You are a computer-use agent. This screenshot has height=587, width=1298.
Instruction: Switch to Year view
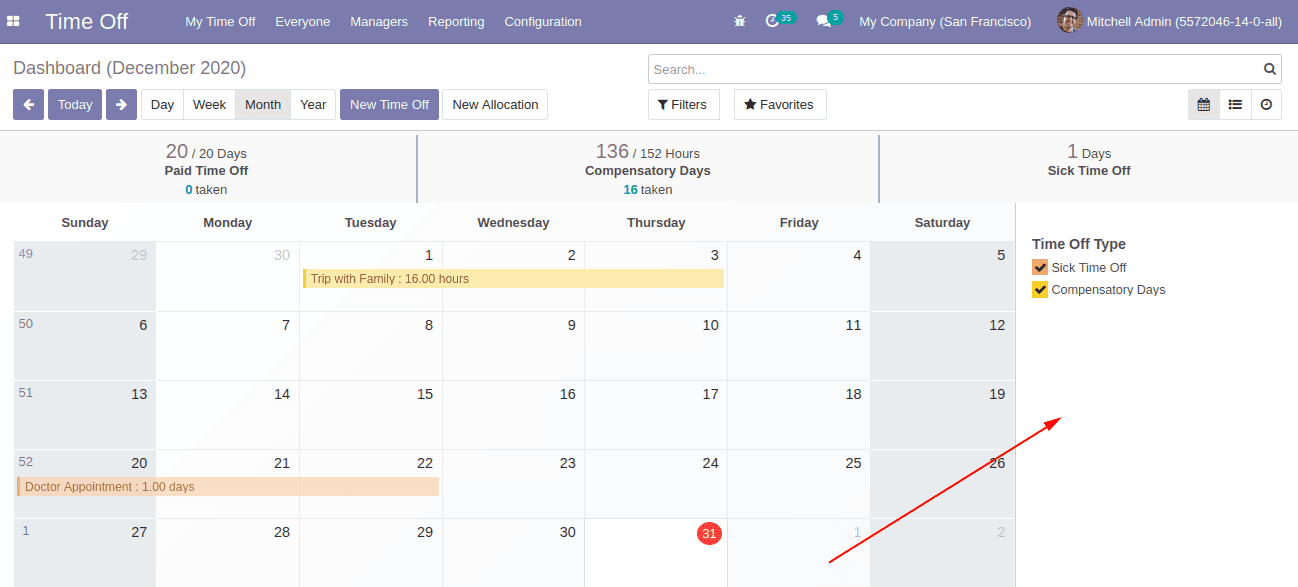click(313, 104)
